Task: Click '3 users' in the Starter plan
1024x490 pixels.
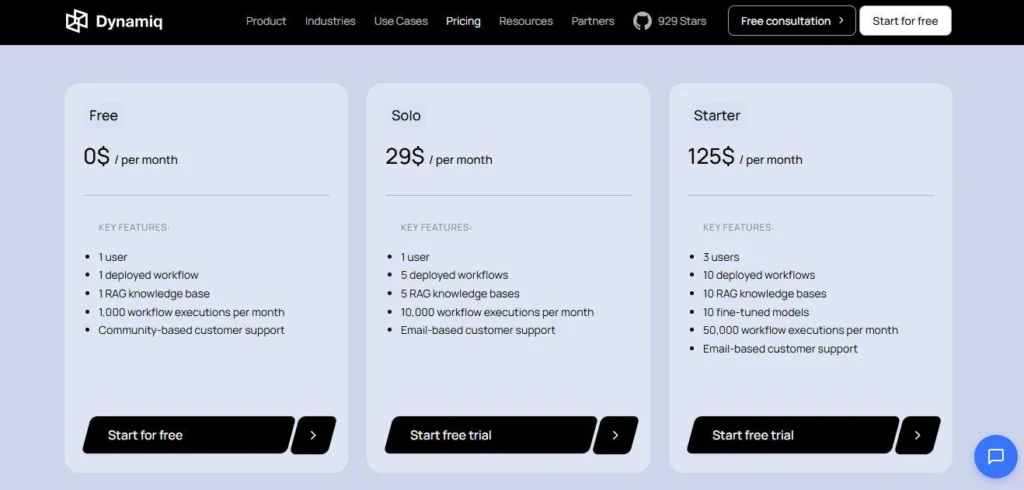Action: [x=721, y=257]
